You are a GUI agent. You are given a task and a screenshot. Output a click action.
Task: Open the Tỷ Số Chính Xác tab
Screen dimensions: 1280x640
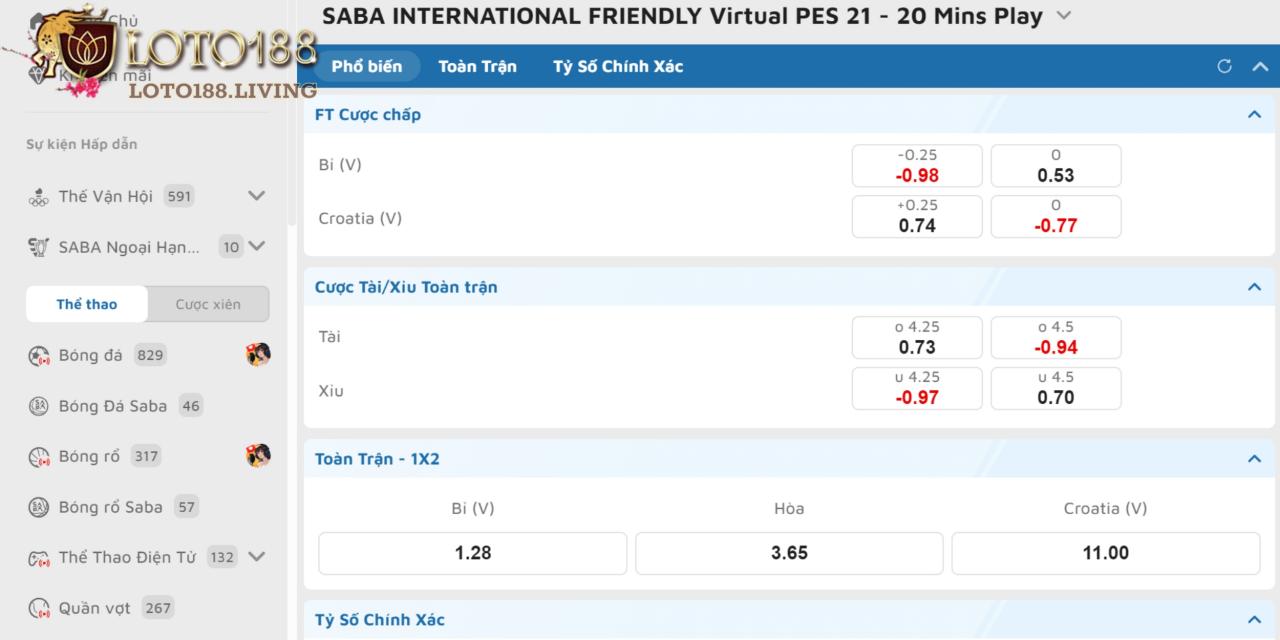pos(618,66)
